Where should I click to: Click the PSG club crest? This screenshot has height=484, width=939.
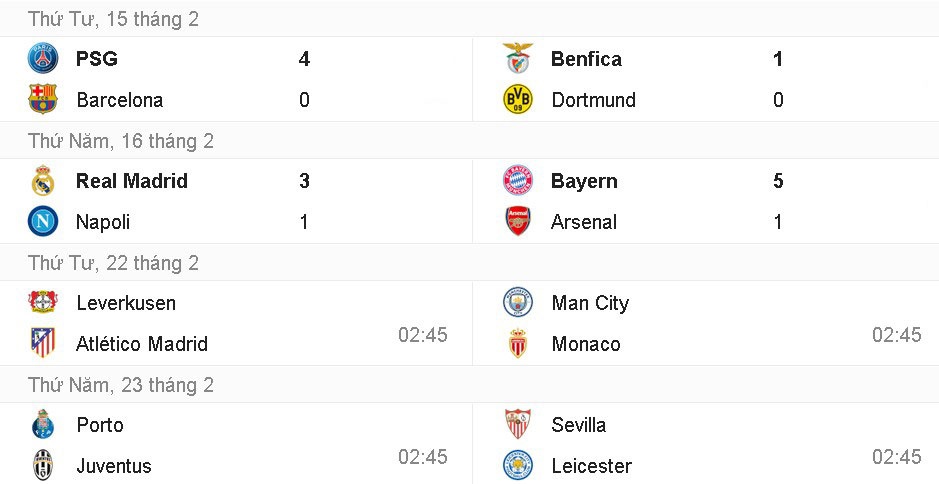point(43,59)
